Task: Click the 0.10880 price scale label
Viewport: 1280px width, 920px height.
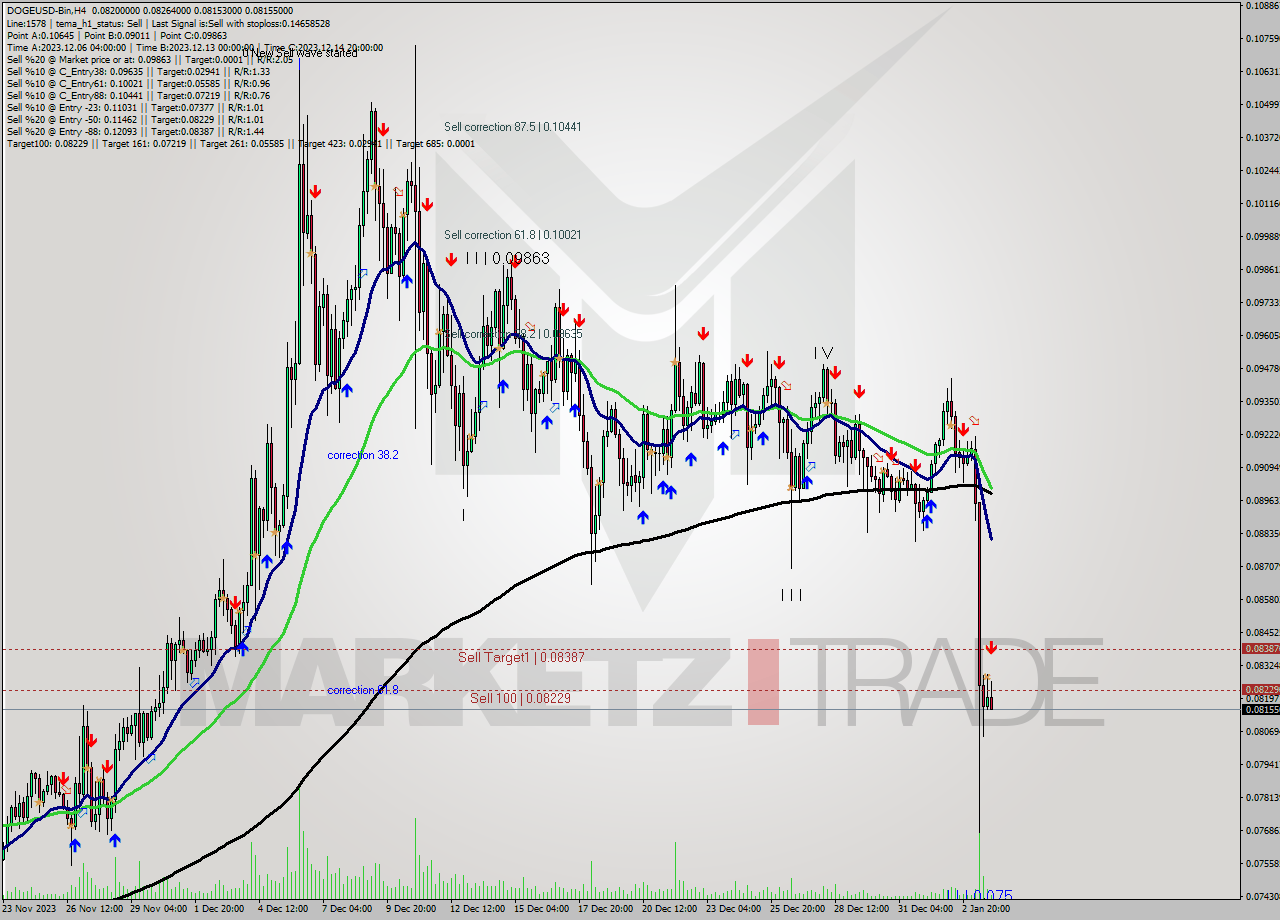Action: (x=1261, y=6)
